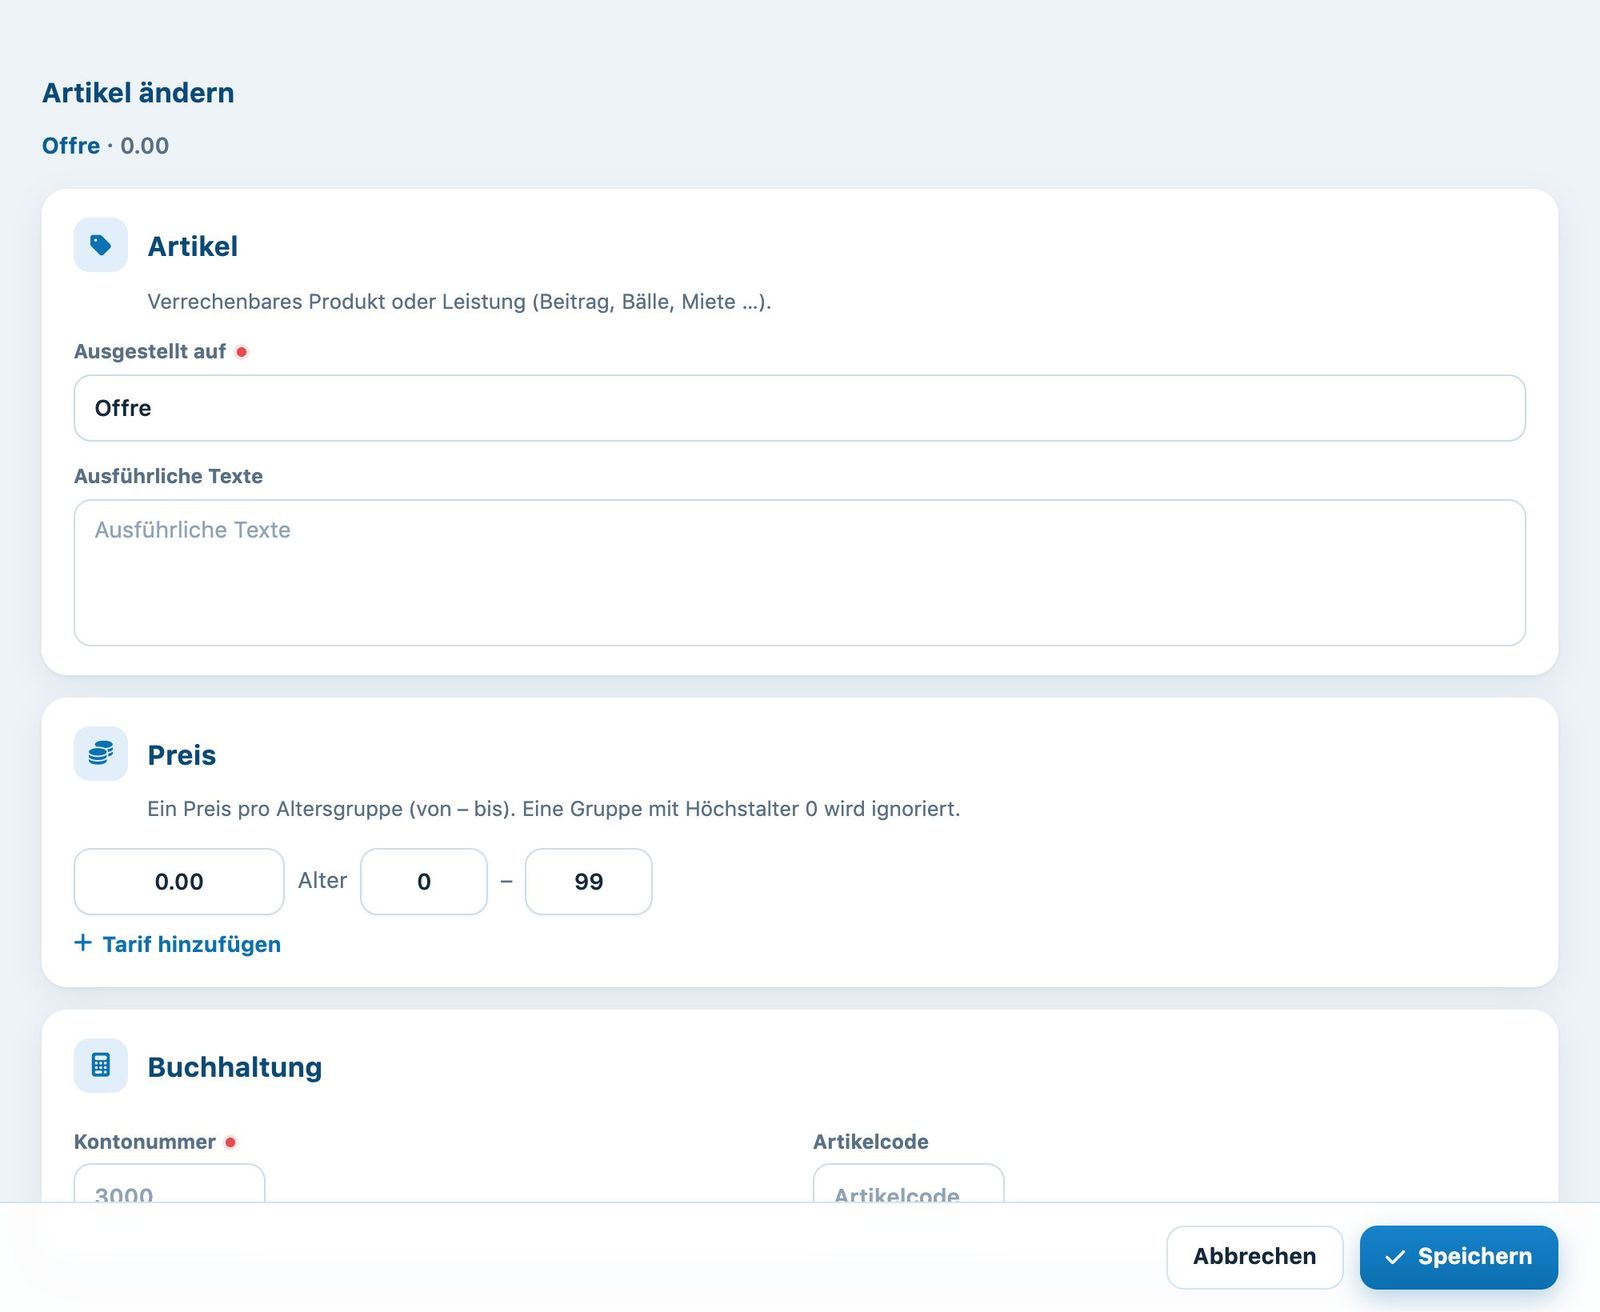
Task: Click the Artikel ändern page heading
Action: point(138,93)
